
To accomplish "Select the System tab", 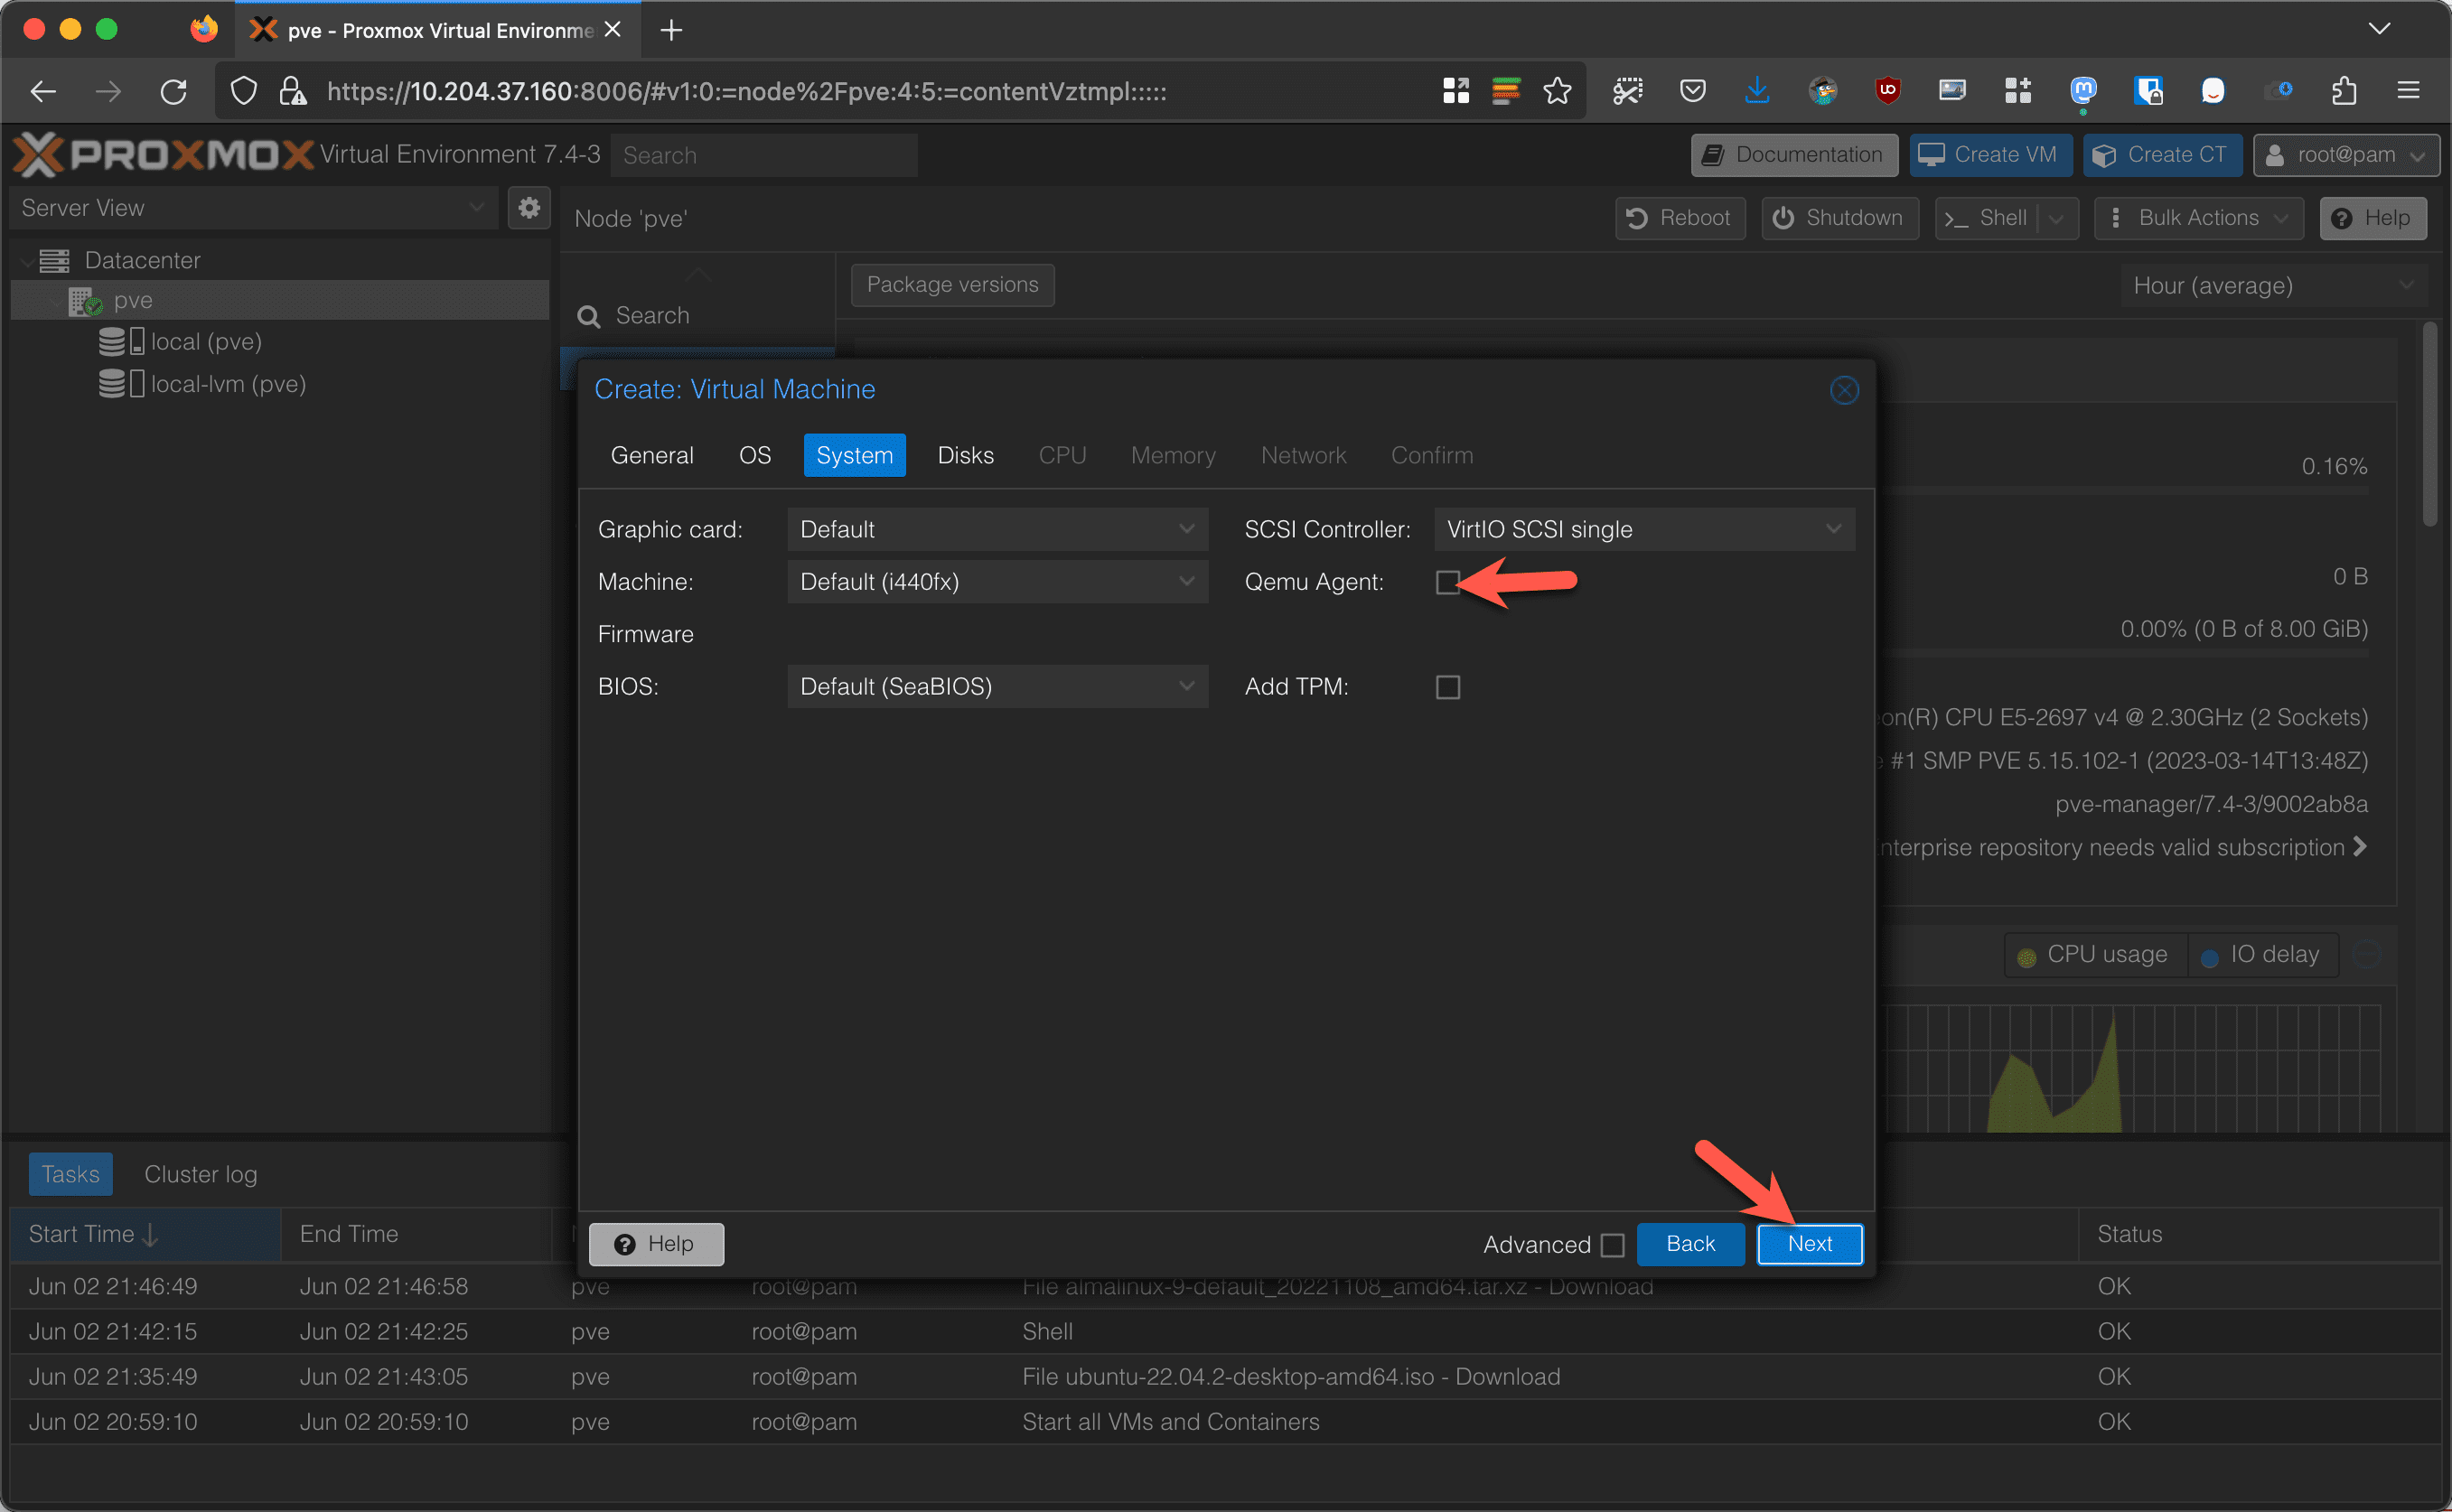I will 854,455.
